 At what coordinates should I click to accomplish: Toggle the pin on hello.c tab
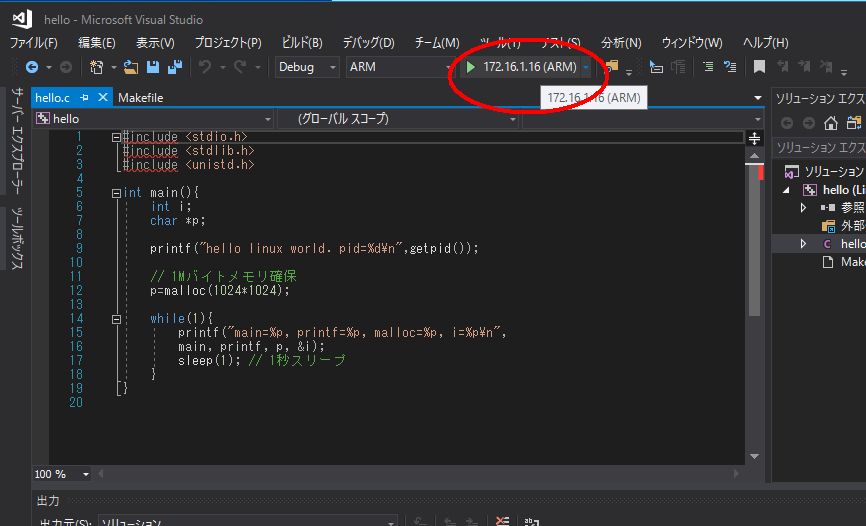(x=85, y=97)
